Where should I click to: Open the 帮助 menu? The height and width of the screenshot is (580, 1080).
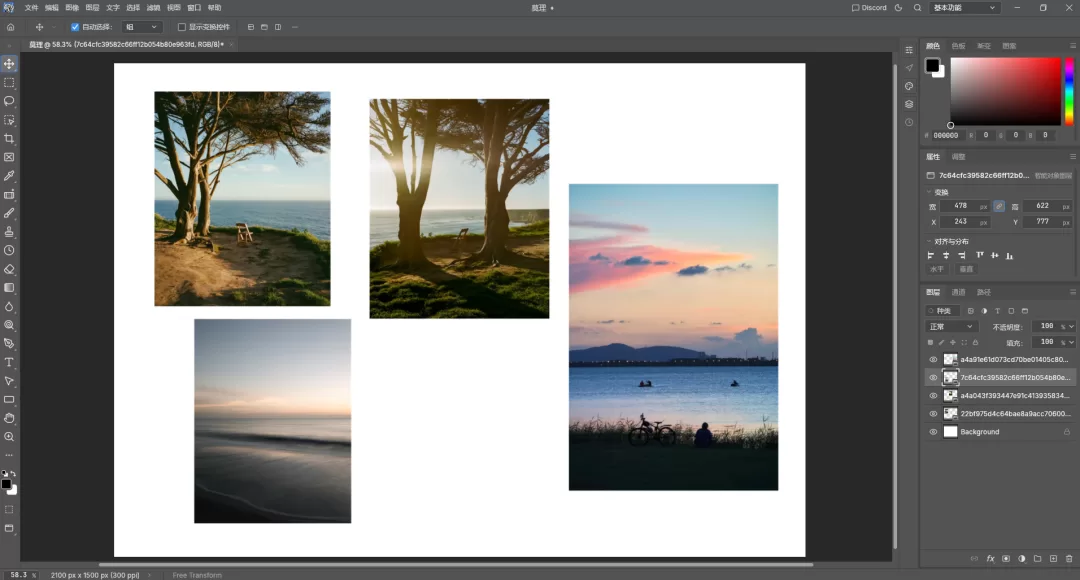214,8
